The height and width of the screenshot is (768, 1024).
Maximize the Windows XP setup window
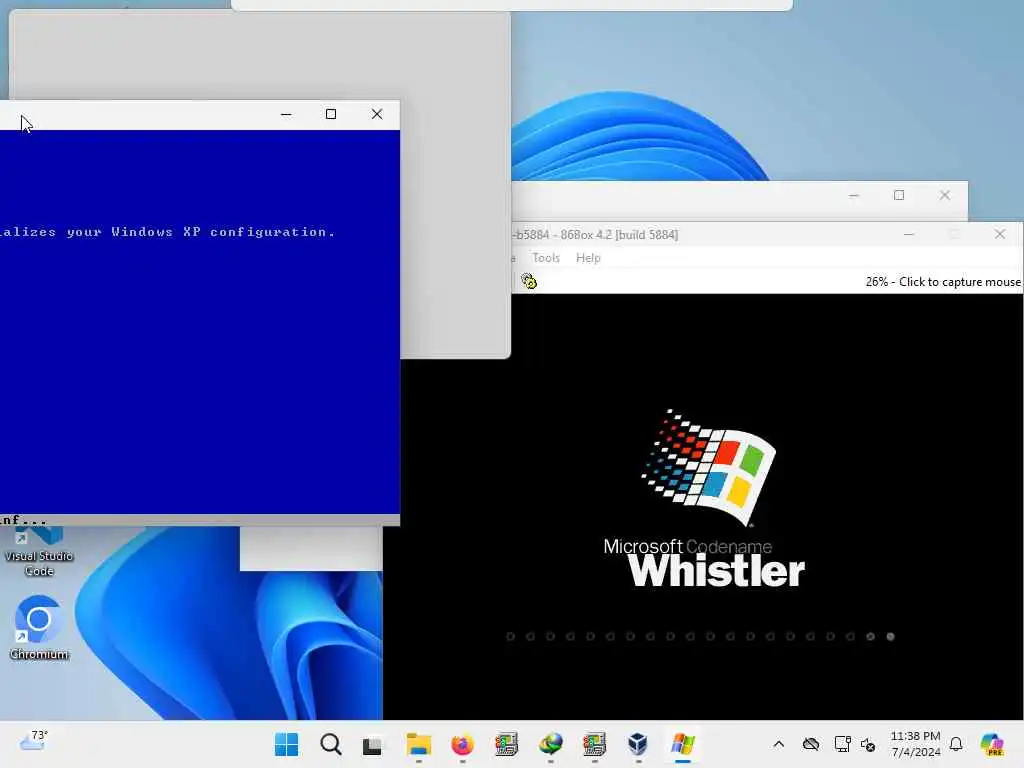pyautogui.click(x=331, y=114)
